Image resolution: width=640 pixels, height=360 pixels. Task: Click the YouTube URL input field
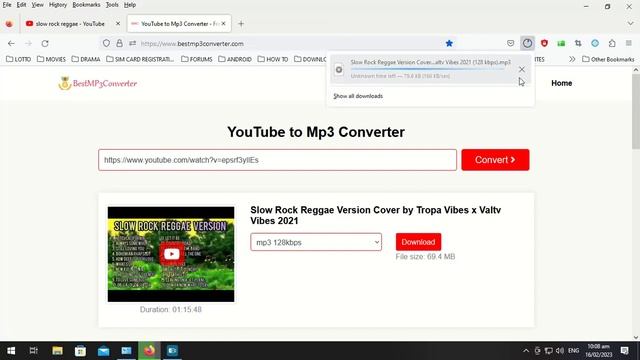pos(277,160)
